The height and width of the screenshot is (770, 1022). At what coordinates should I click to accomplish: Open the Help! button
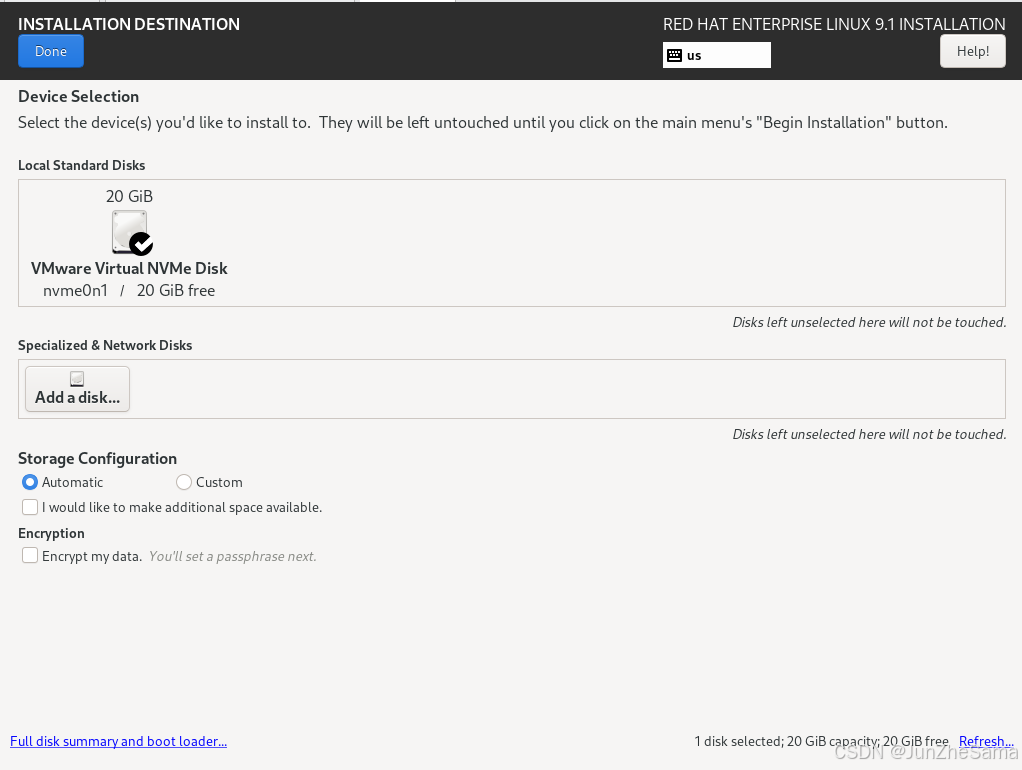(x=972, y=52)
